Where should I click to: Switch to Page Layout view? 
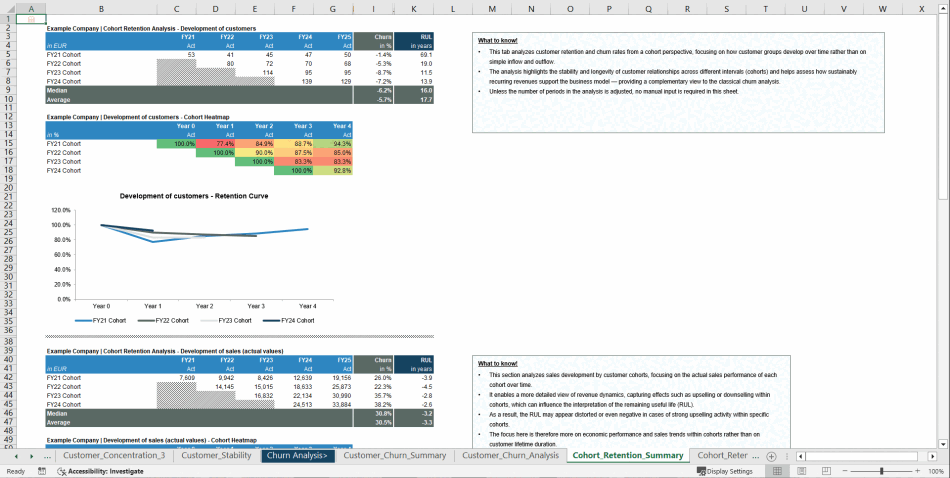[799, 471]
